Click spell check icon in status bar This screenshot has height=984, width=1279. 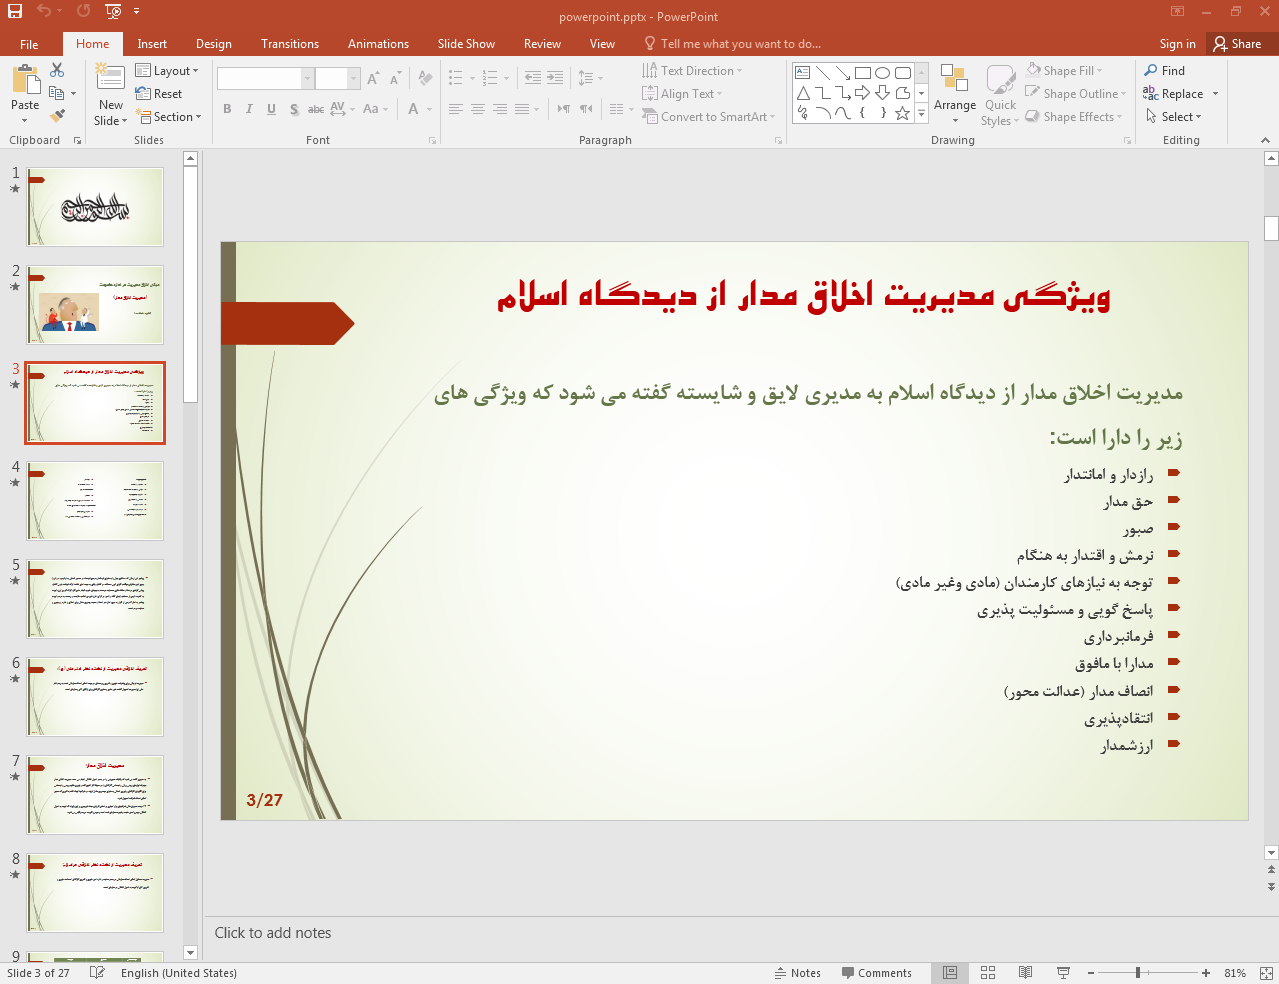97,973
